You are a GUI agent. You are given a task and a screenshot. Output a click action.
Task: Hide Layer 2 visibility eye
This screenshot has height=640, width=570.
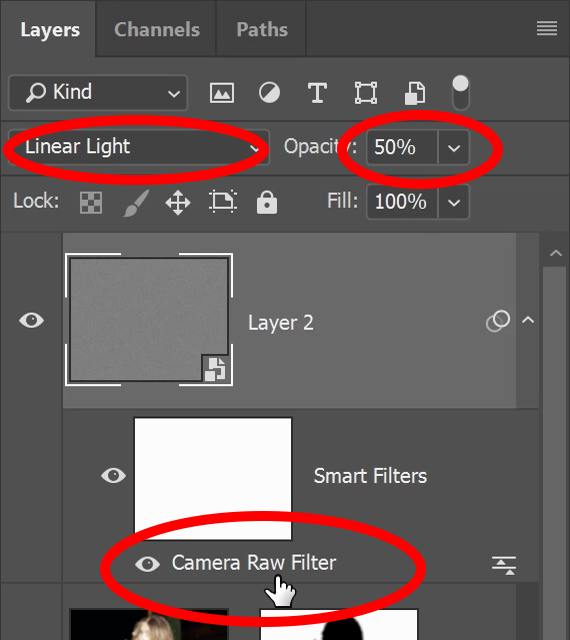pos(31,320)
